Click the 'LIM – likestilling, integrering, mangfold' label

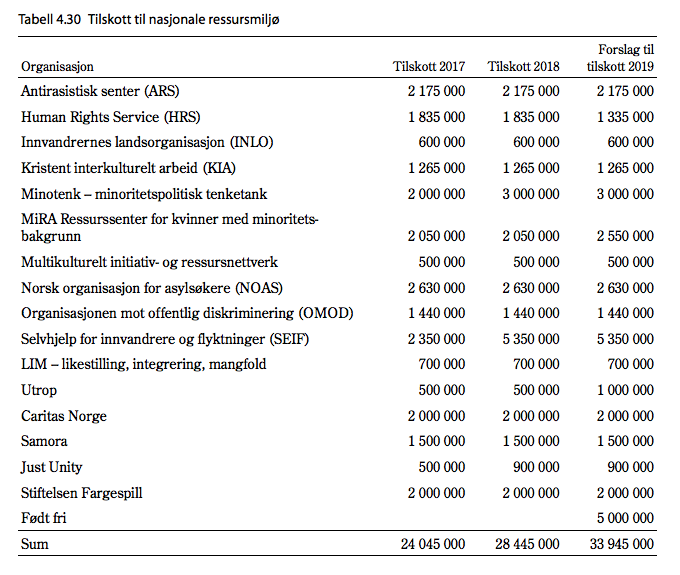coord(144,364)
